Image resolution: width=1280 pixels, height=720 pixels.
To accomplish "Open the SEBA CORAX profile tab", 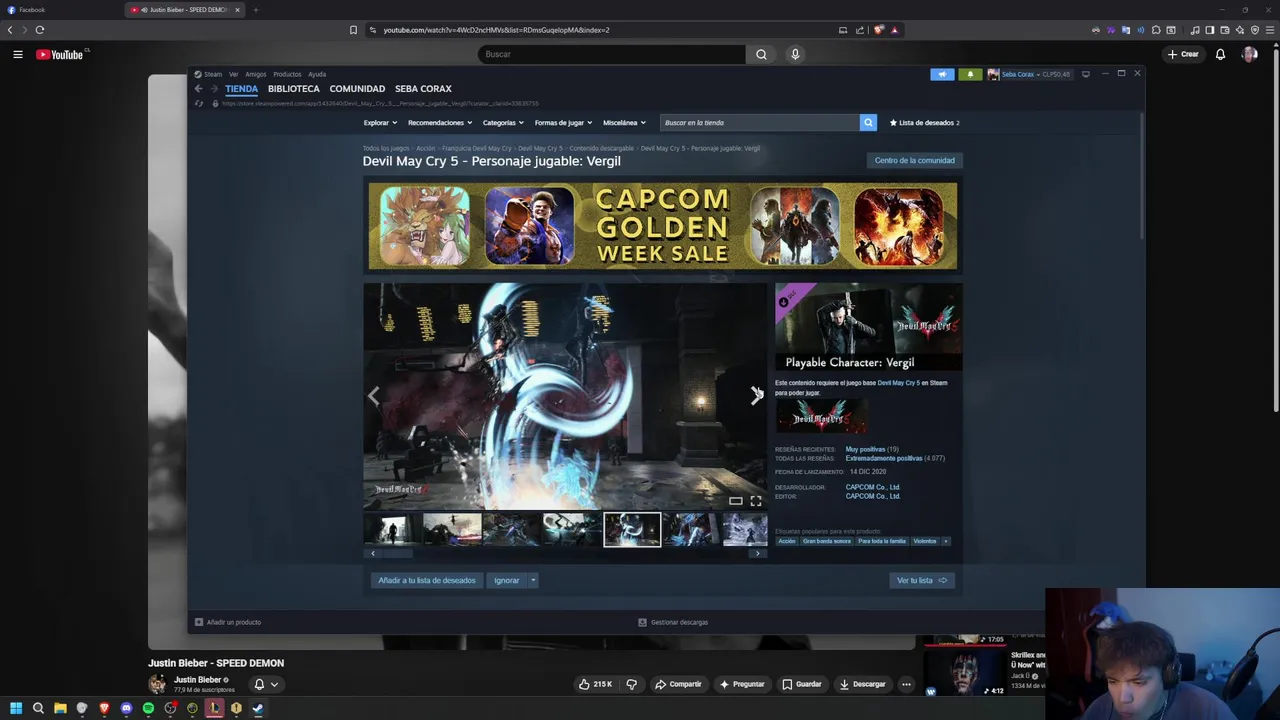I will point(423,89).
